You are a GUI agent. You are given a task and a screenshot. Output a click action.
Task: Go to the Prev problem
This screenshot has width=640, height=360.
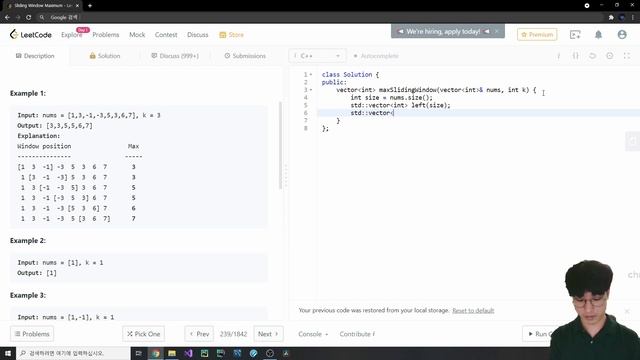pos(199,334)
